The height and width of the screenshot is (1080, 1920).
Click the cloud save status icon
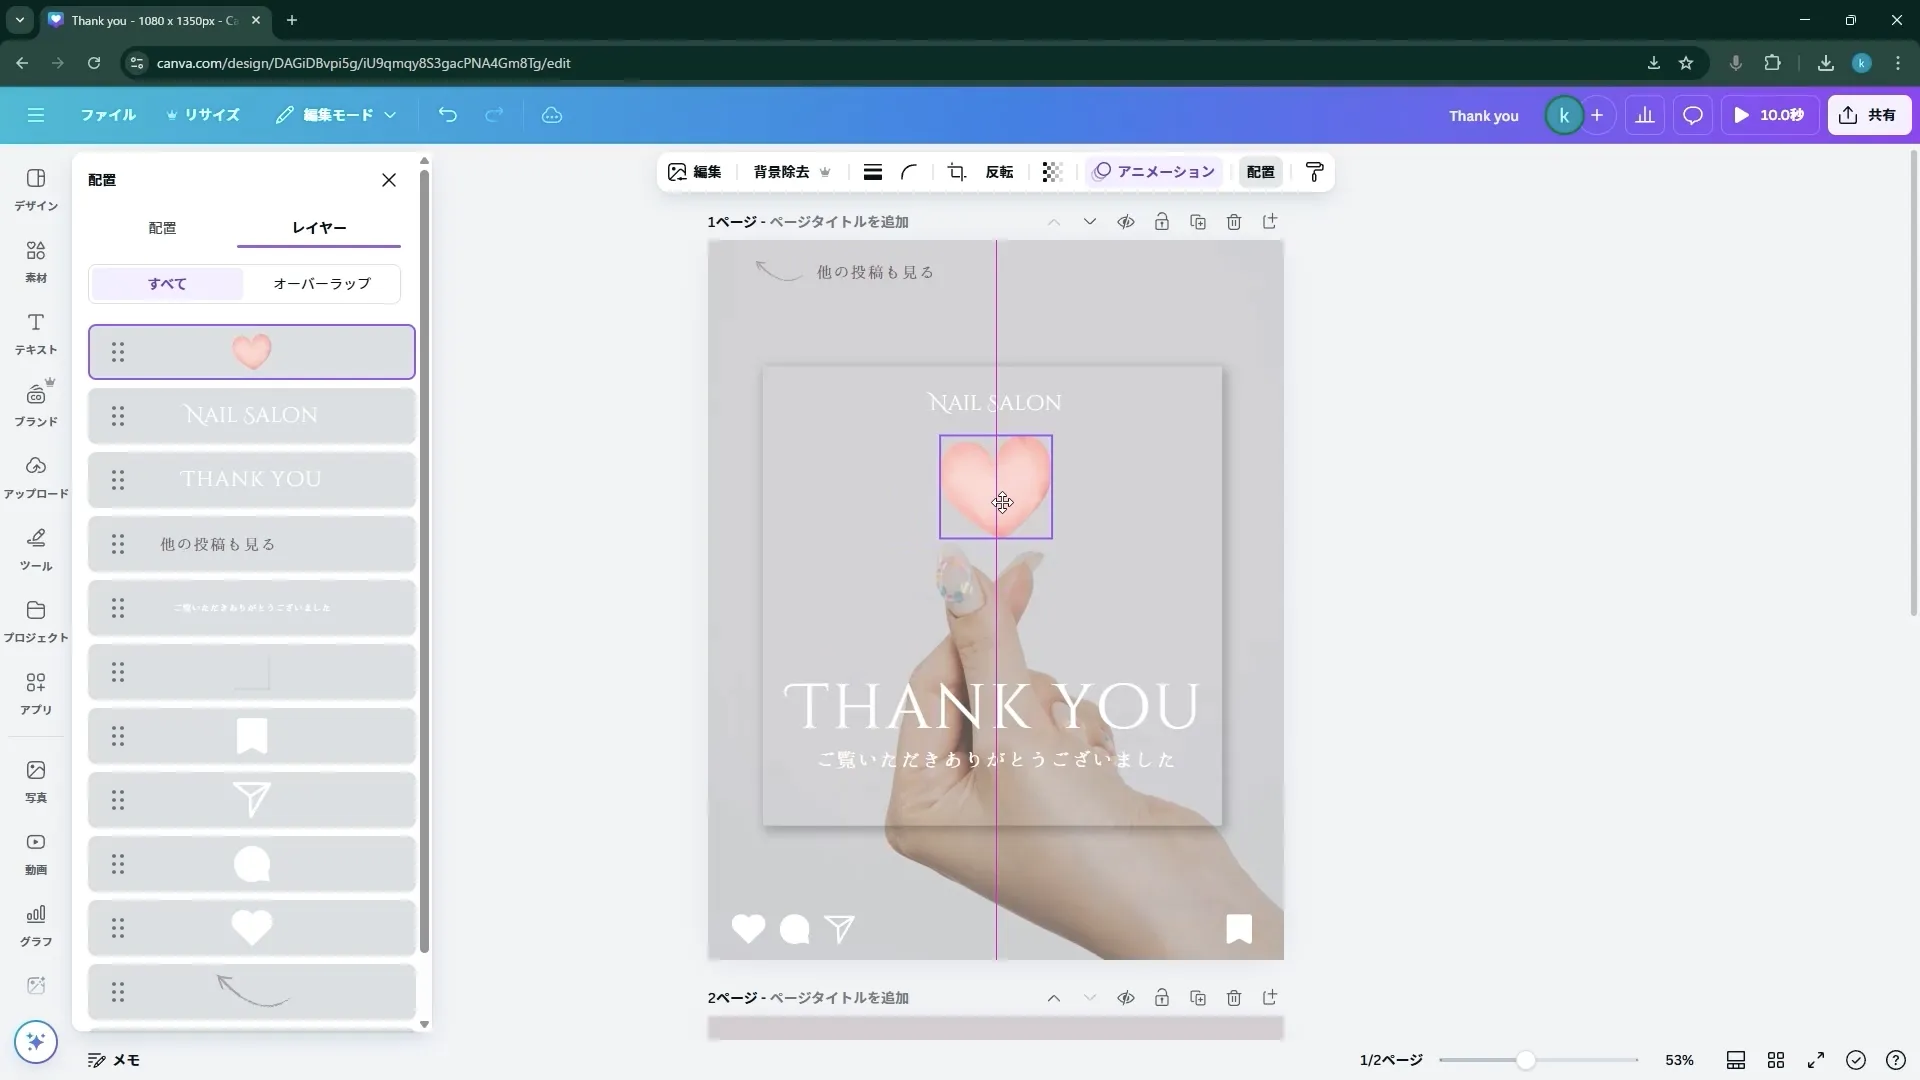click(x=552, y=115)
